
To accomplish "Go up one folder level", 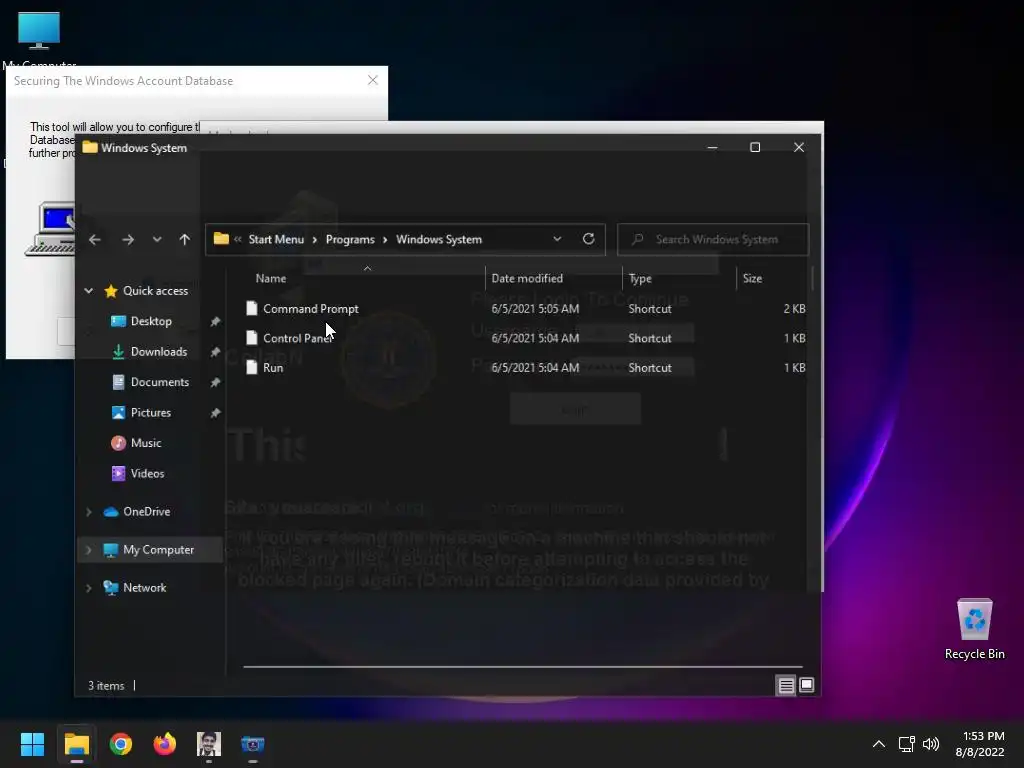I will tap(185, 240).
